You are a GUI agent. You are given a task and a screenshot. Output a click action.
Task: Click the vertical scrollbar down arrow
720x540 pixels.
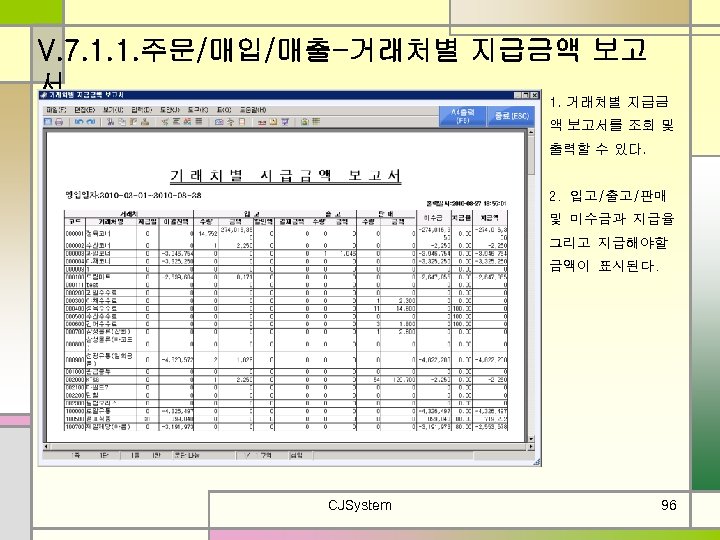(531, 439)
